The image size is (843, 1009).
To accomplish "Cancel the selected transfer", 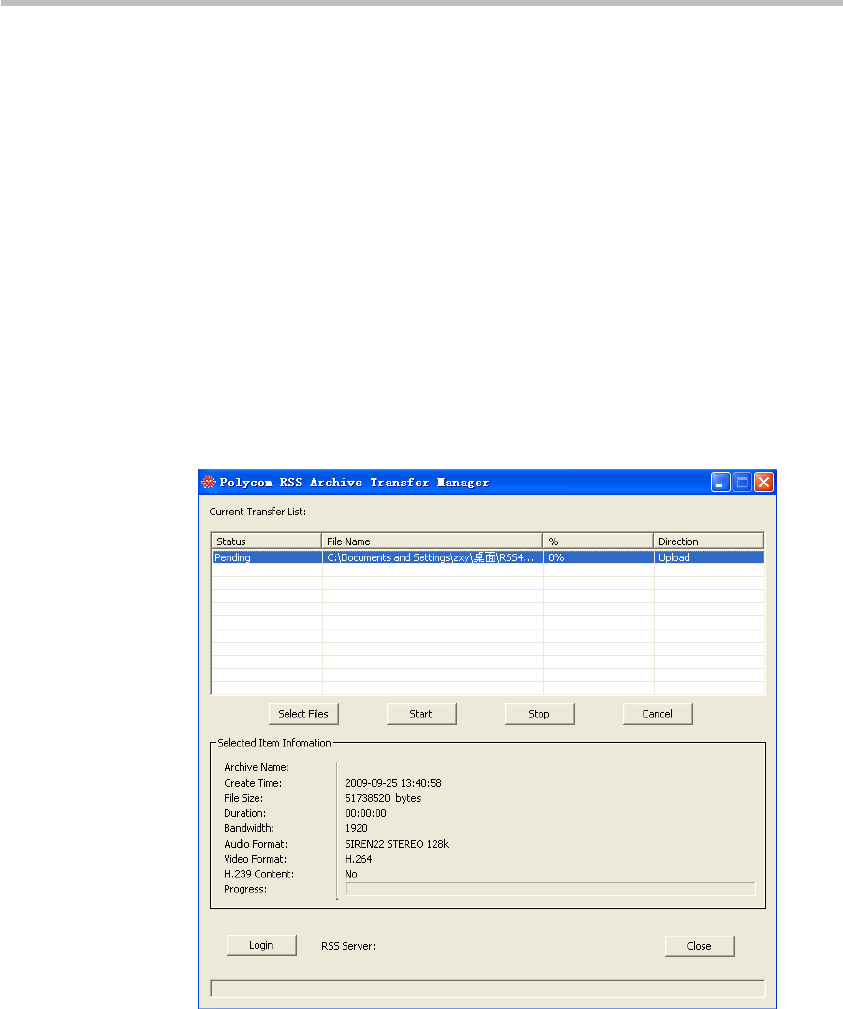I will click(658, 714).
